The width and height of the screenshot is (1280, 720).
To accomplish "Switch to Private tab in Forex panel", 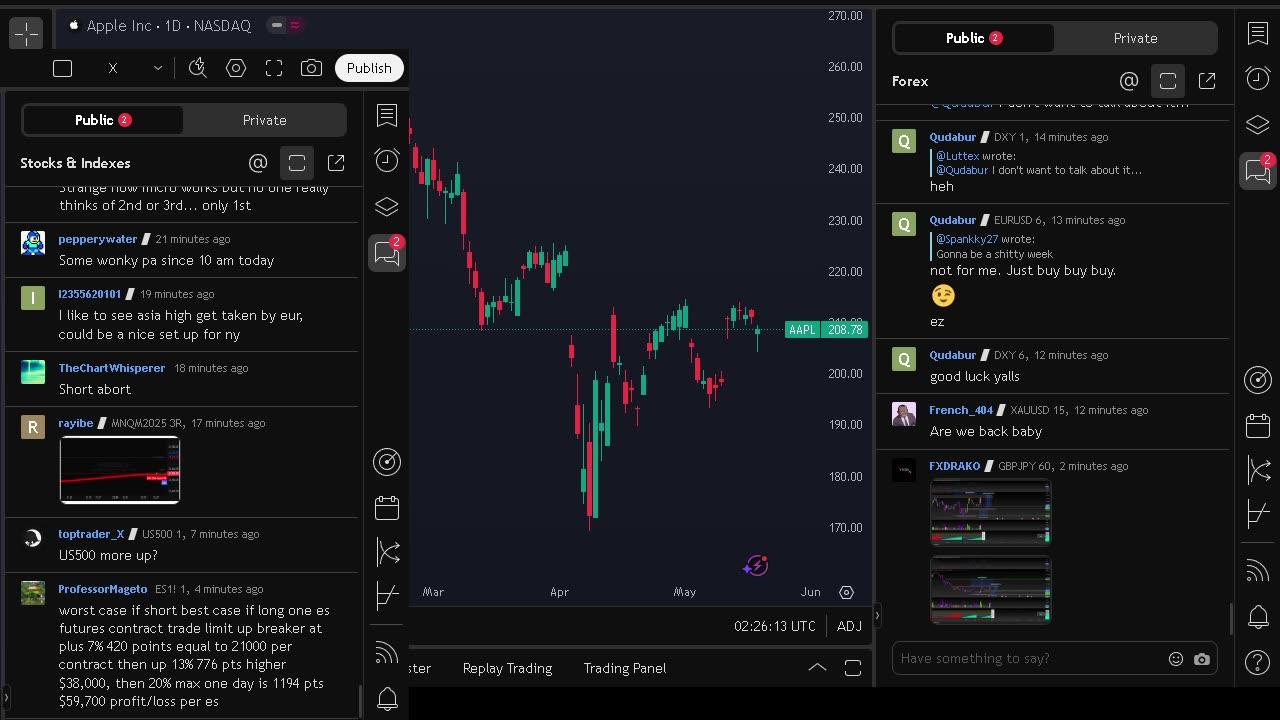I will tap(1135, 38).
